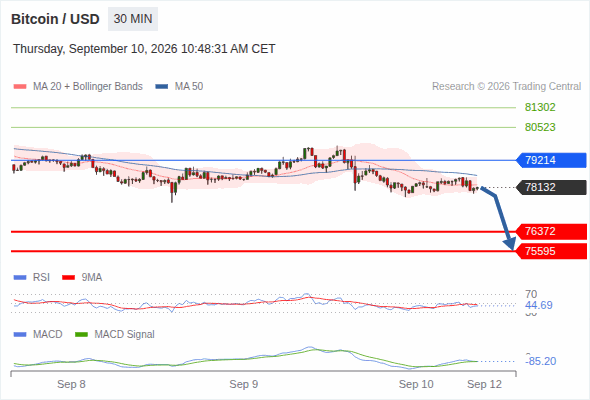Click the 80523 resistance level label
This screenshot has width=590, height=400.
pos(540,127)
